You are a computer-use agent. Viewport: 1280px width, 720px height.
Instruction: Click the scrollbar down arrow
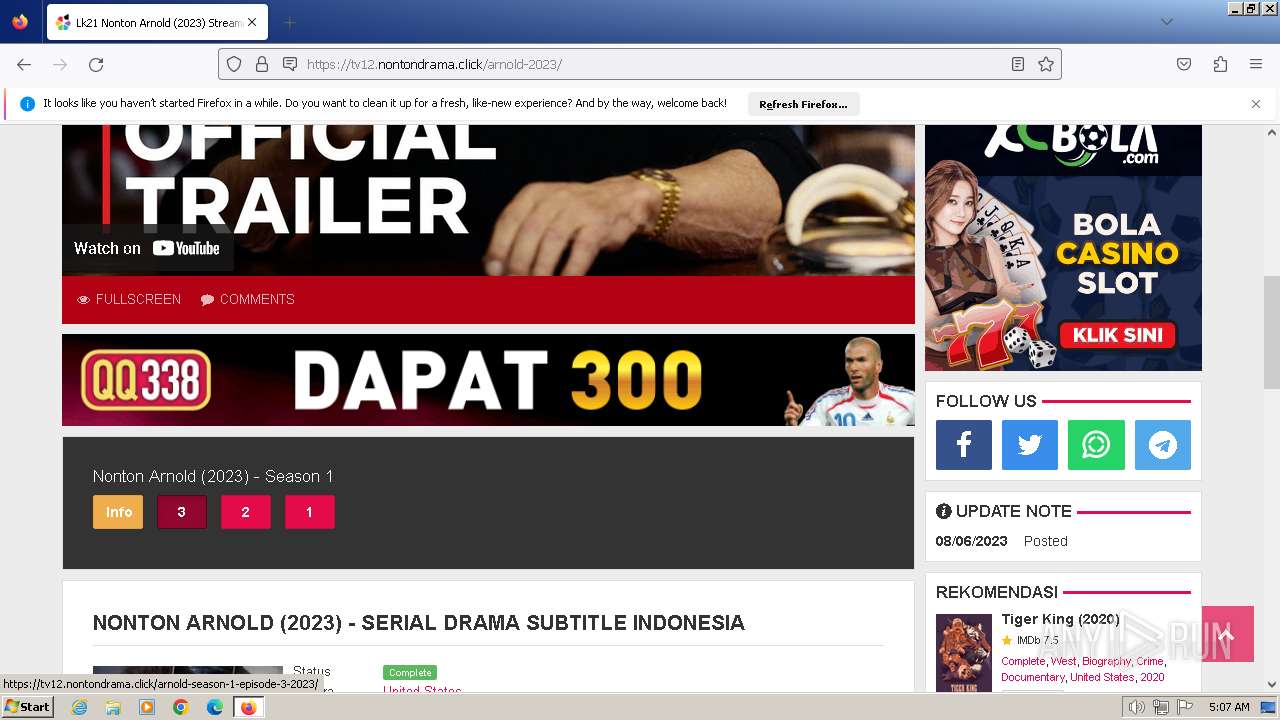point(1272,685)
